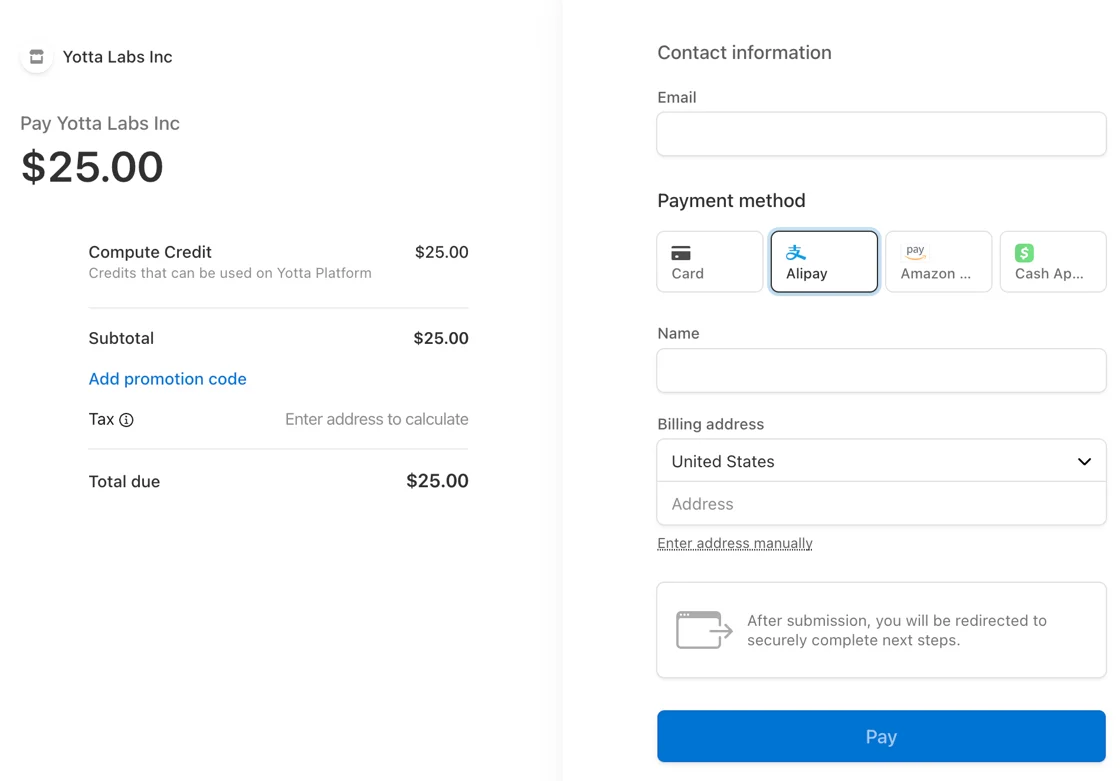Click the Add promotion code link
Viewport: 1120px width, 781px height.
(167, 379)
